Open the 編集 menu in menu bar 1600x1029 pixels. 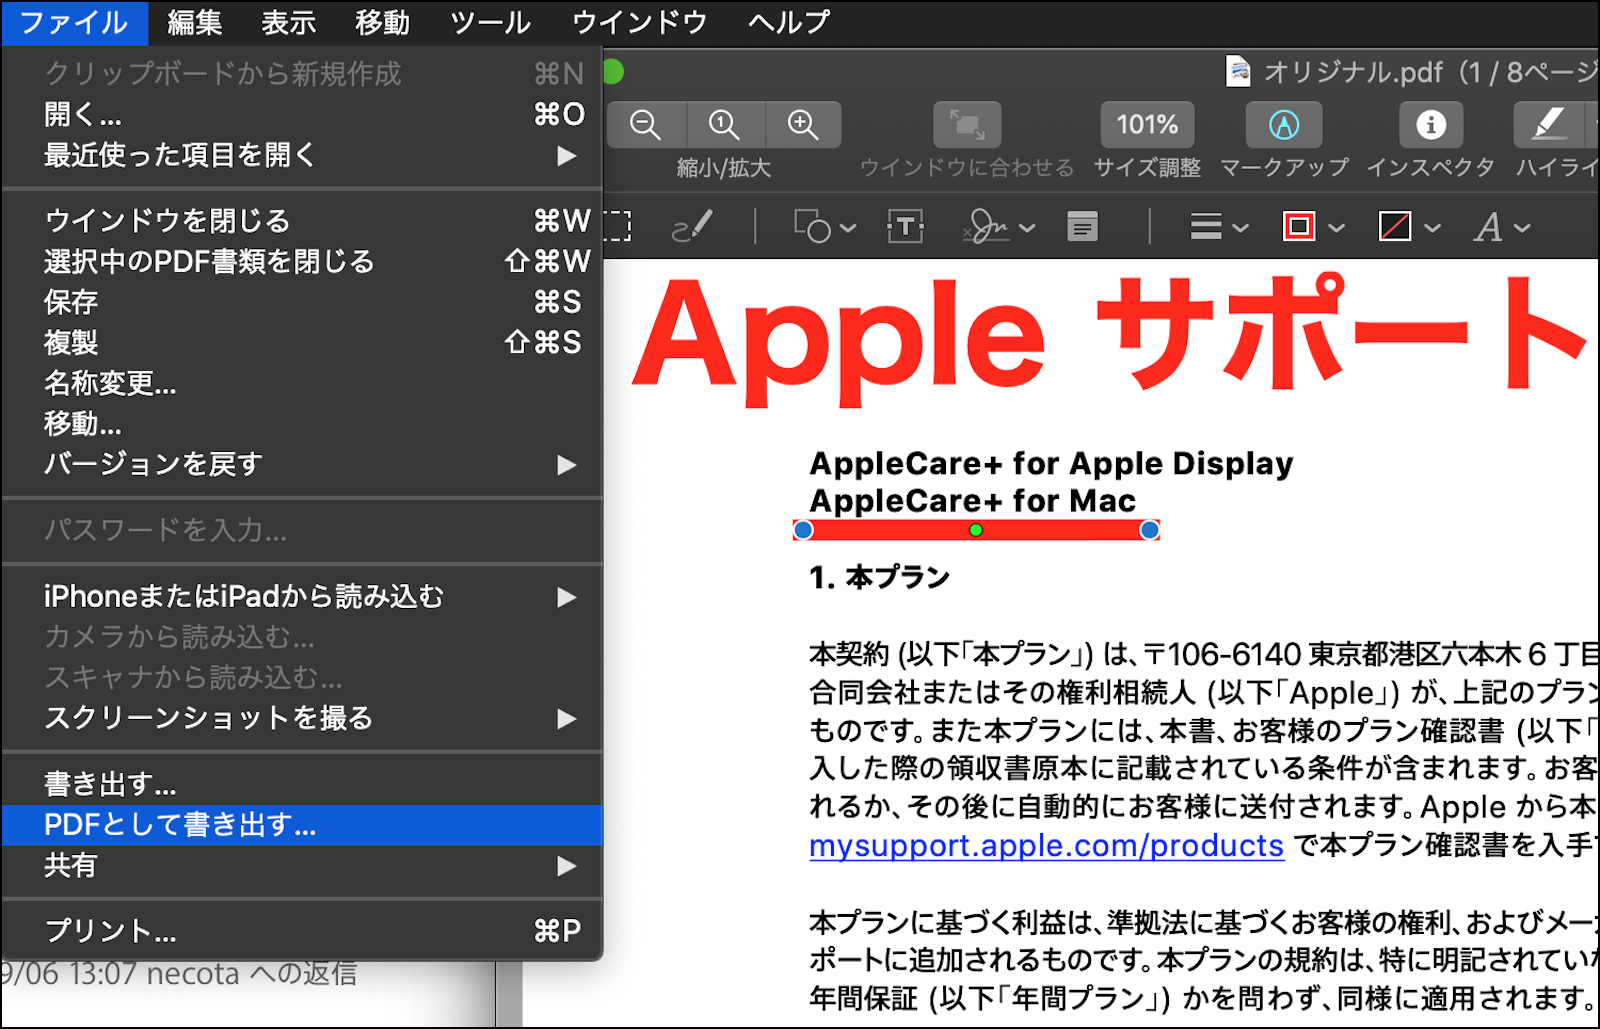194,22
